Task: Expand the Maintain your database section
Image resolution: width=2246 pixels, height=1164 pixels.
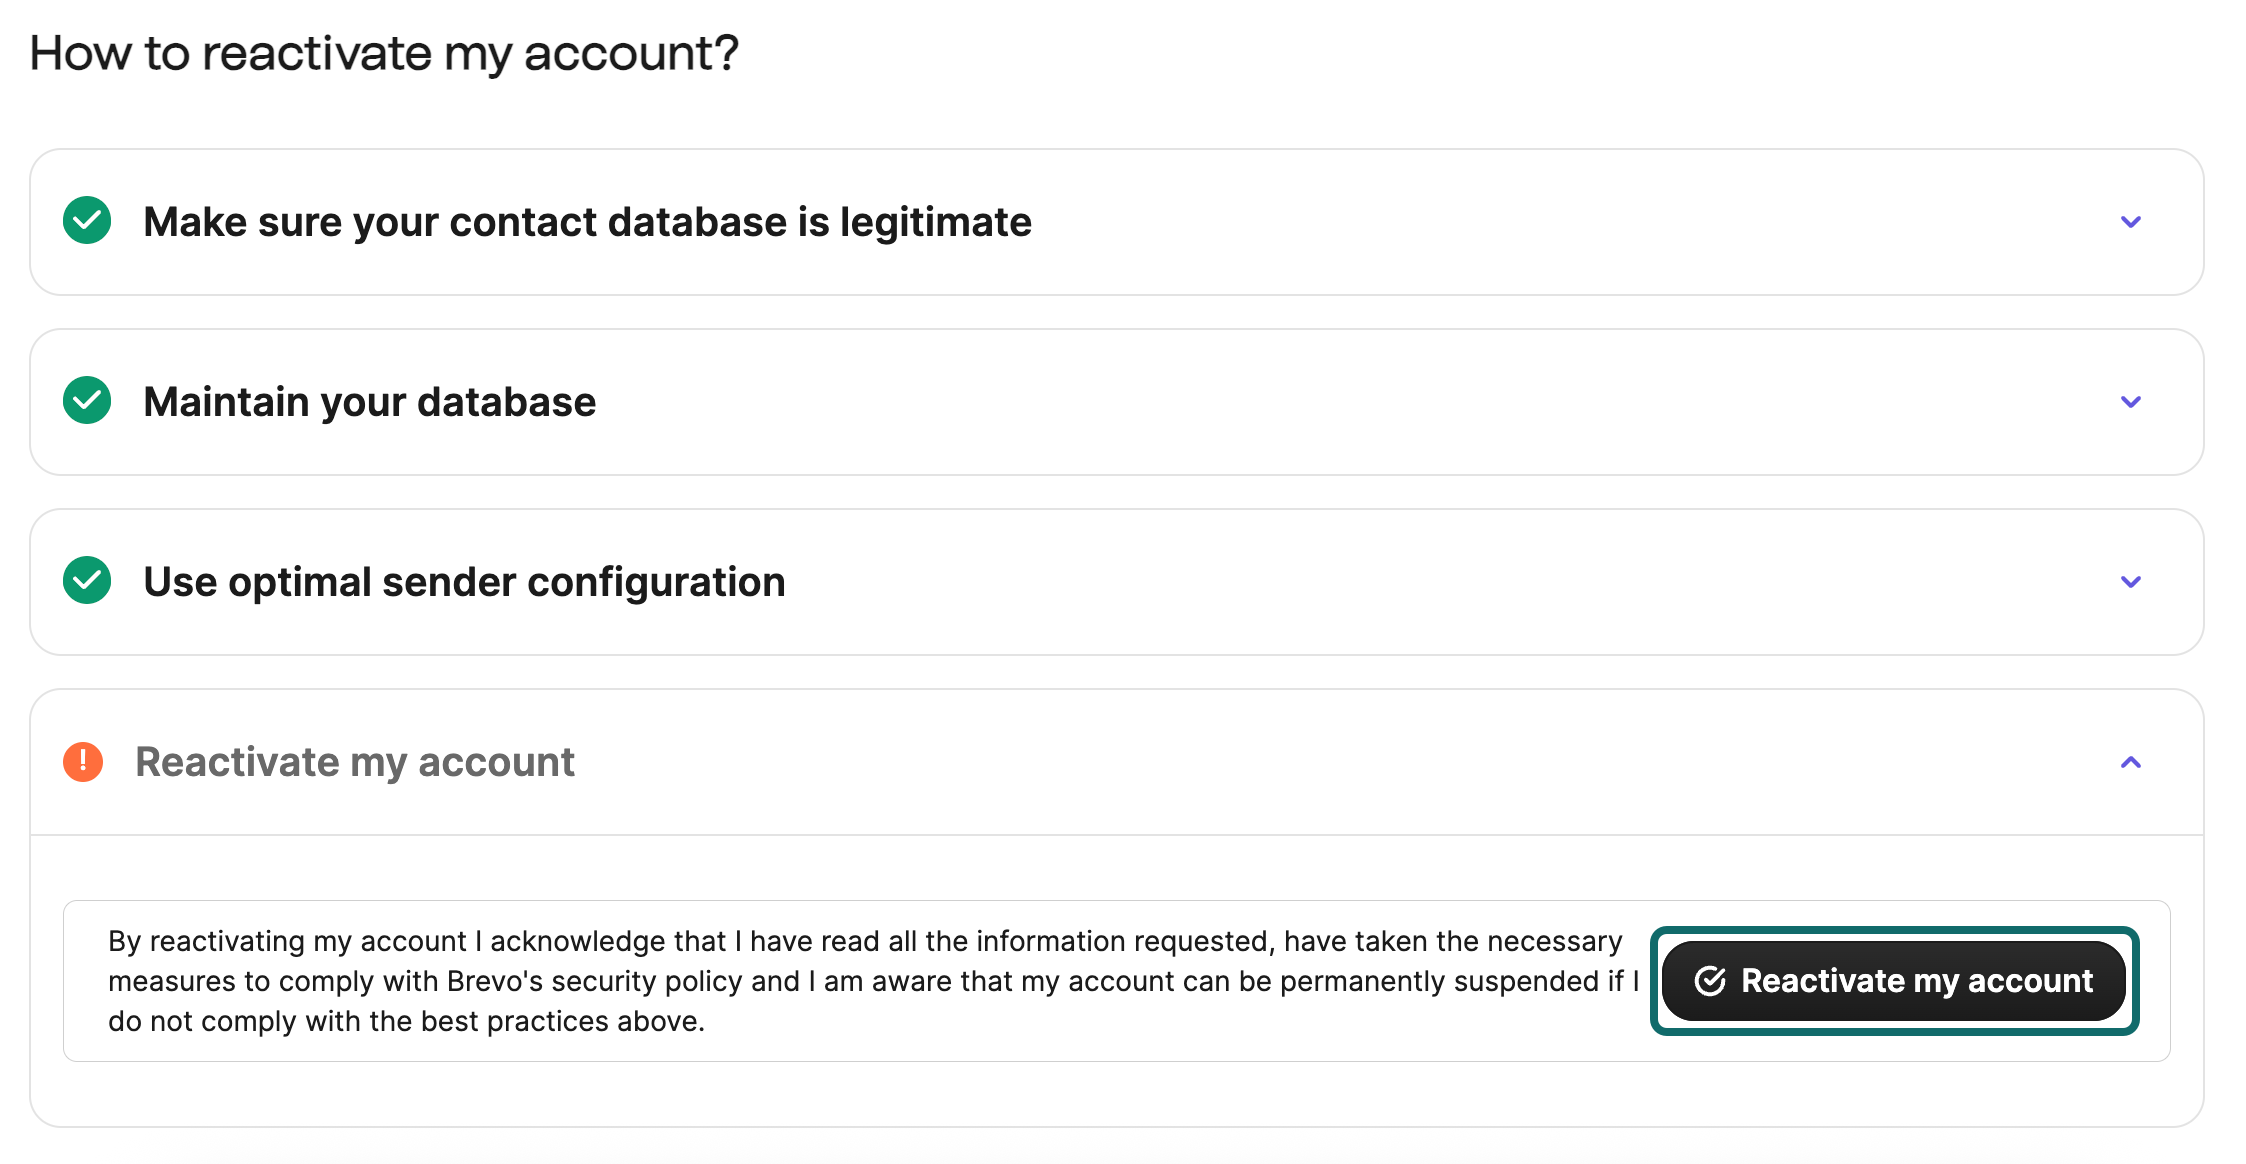Action: pyautogui.click(x=2132, y=402)
